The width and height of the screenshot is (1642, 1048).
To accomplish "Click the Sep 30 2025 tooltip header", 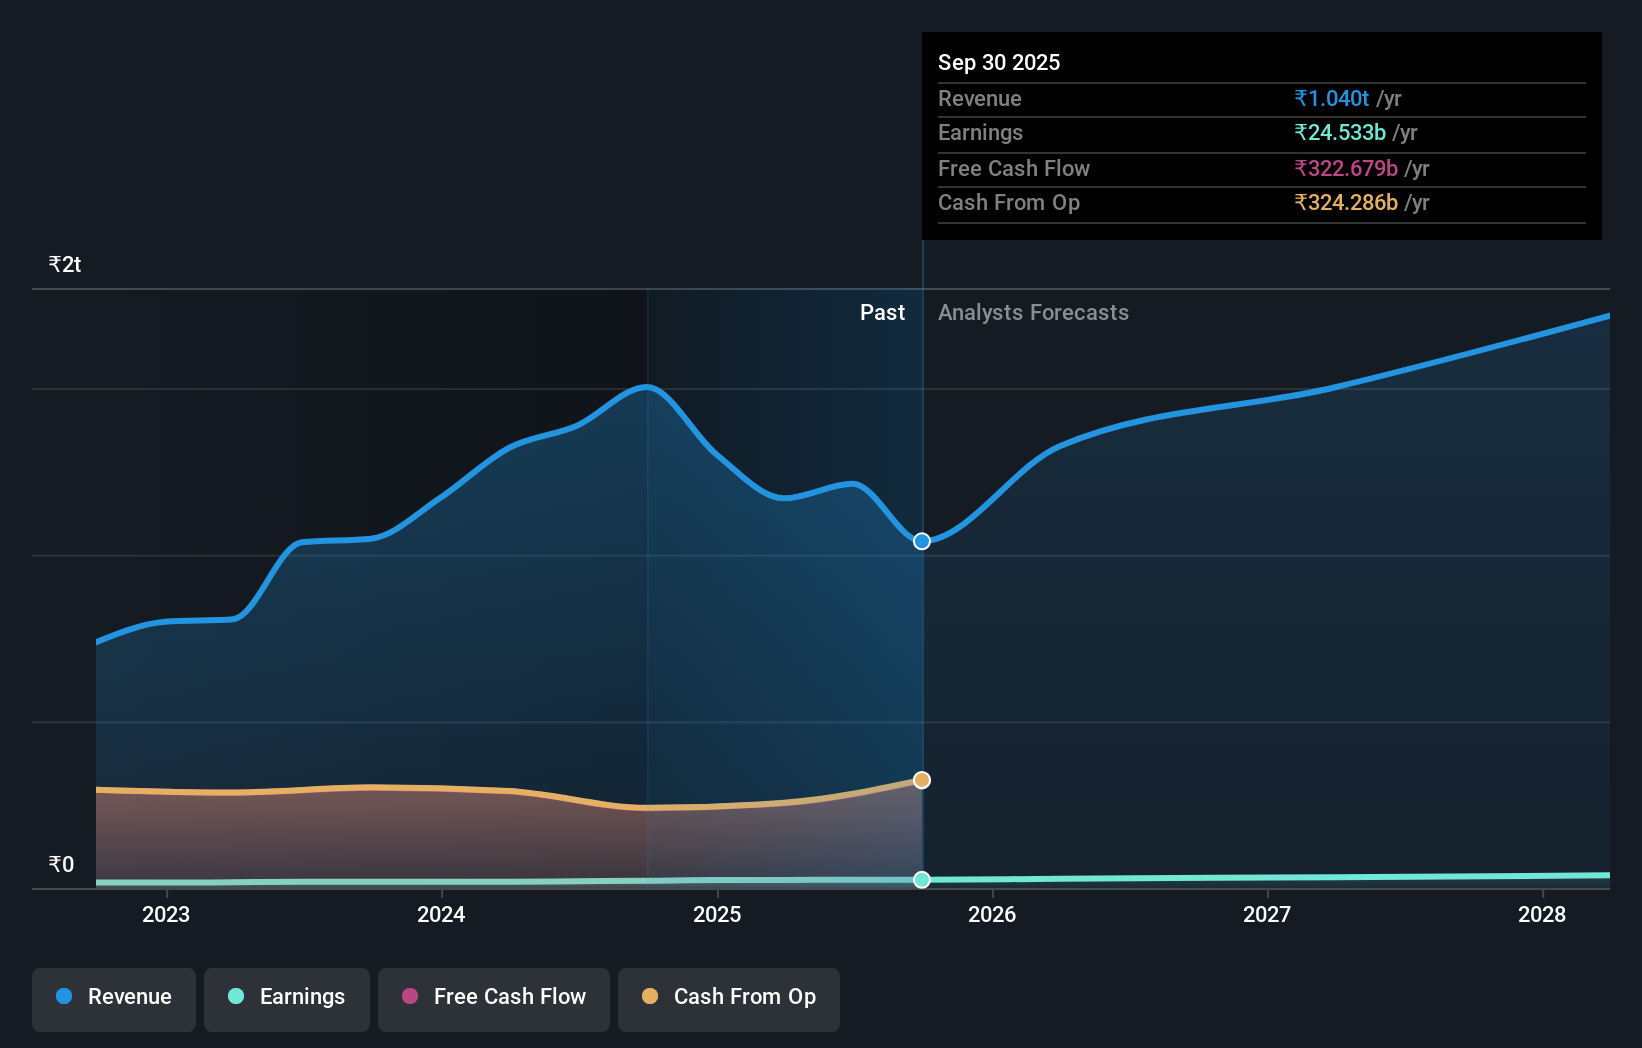I will 999,62.
